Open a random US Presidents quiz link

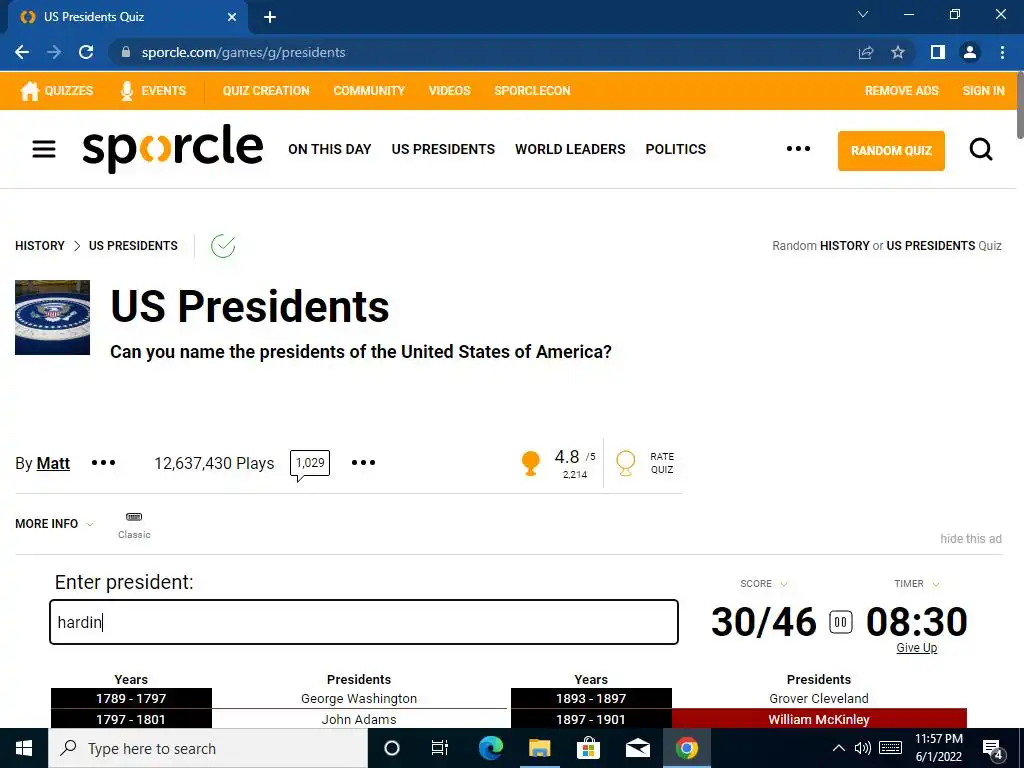point(931,246)
